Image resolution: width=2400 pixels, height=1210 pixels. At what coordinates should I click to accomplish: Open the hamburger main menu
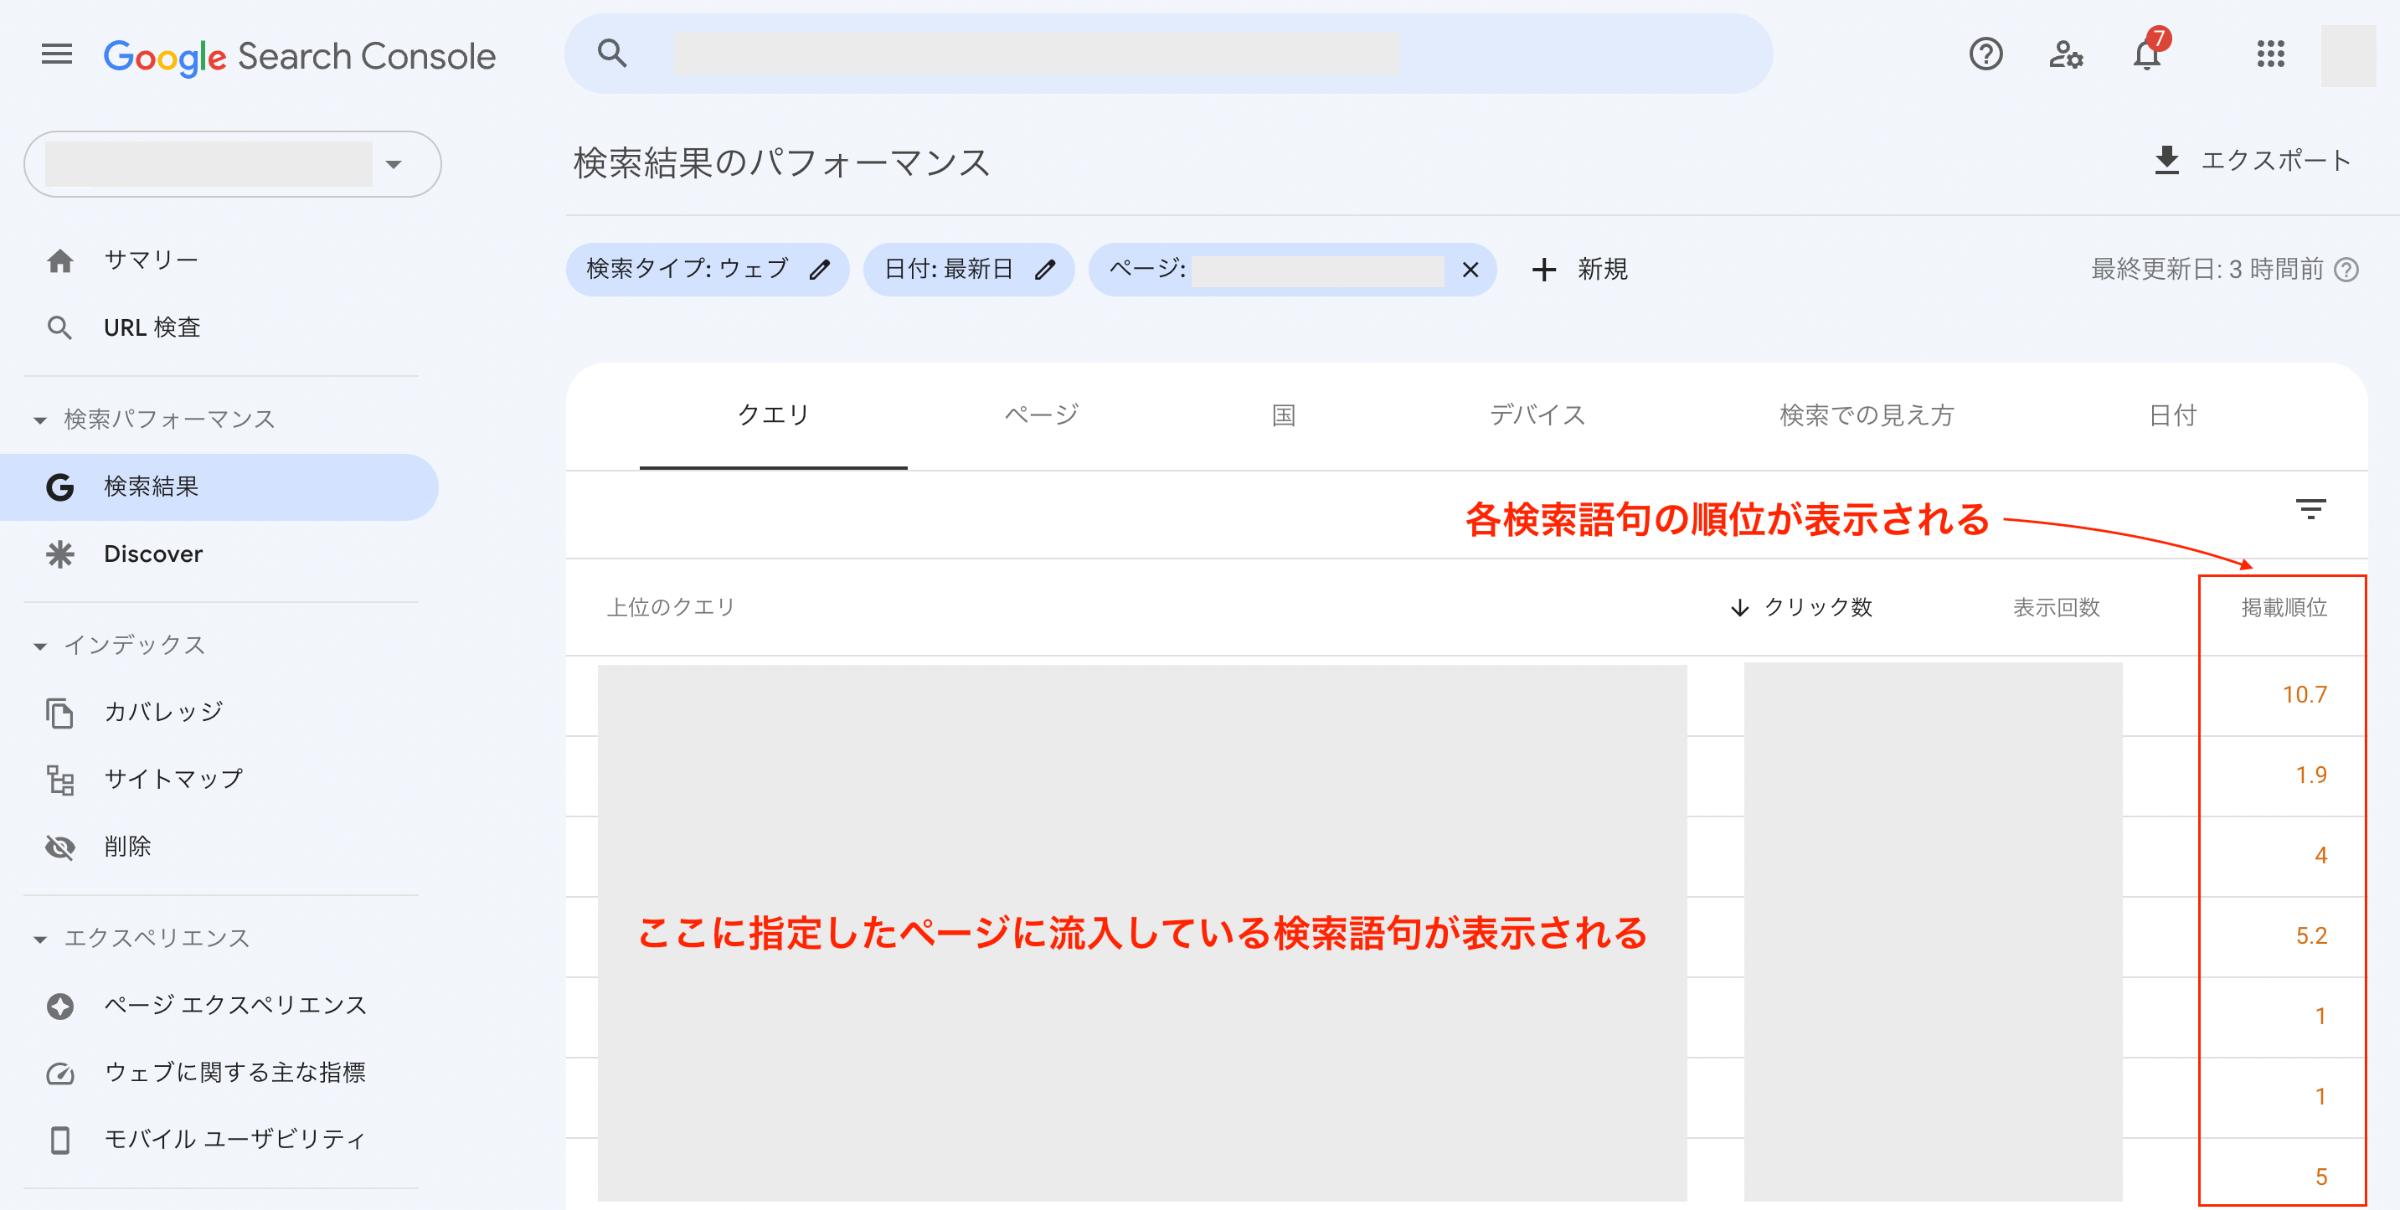pyautogui.click(x=57, y=54)
